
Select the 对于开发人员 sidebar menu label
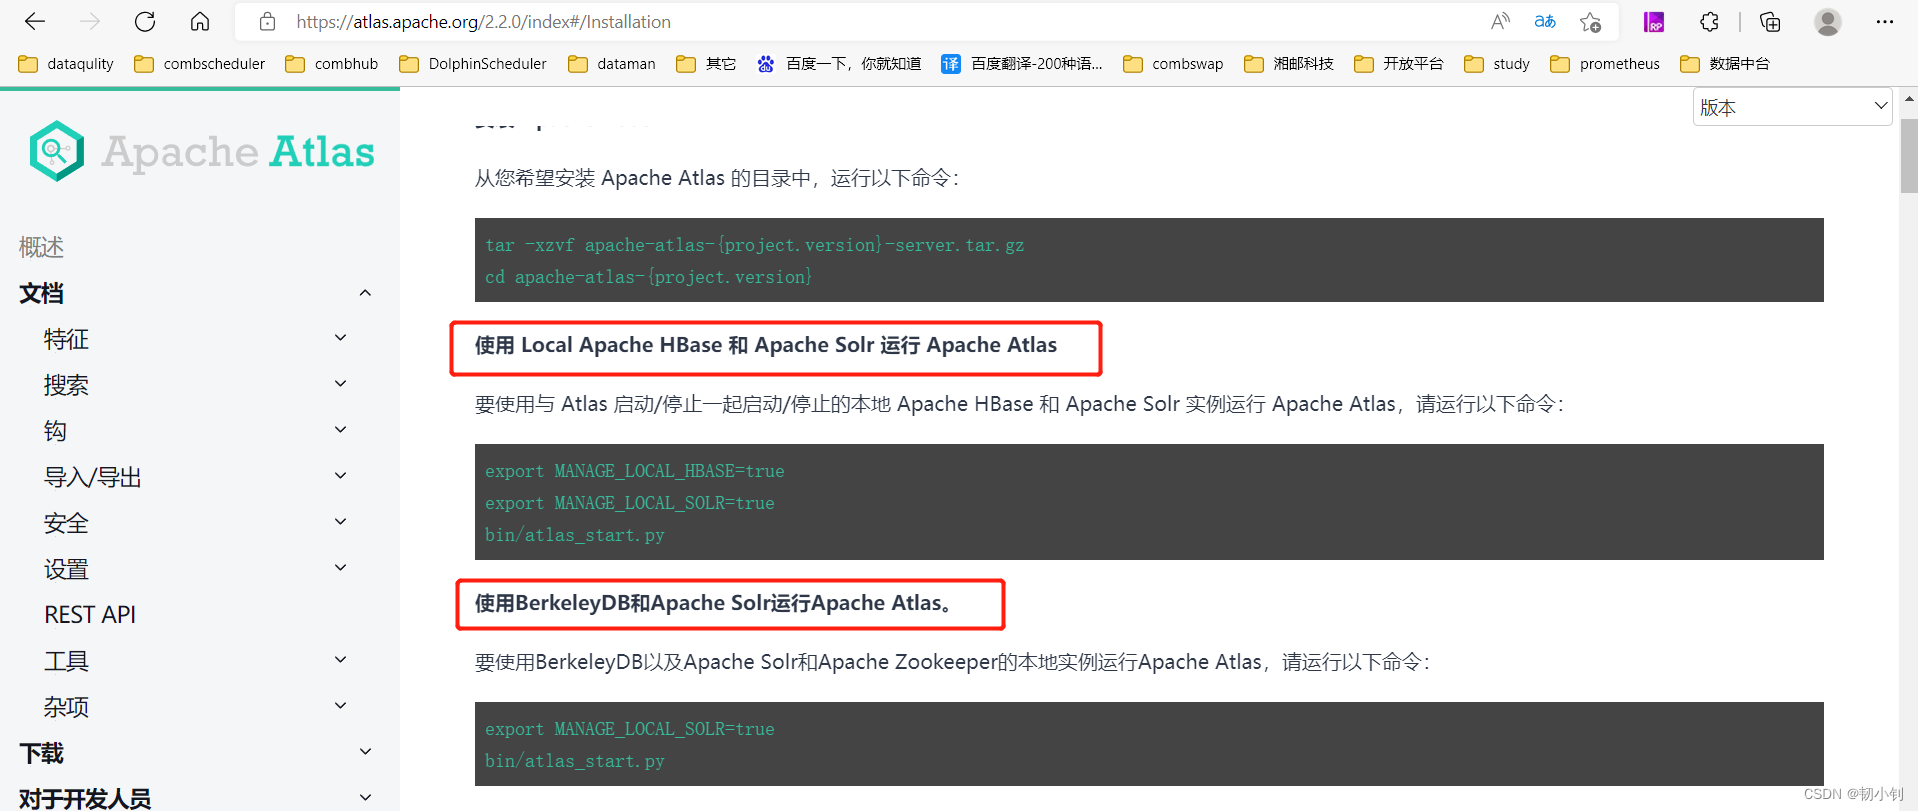[x=85, y=799]
